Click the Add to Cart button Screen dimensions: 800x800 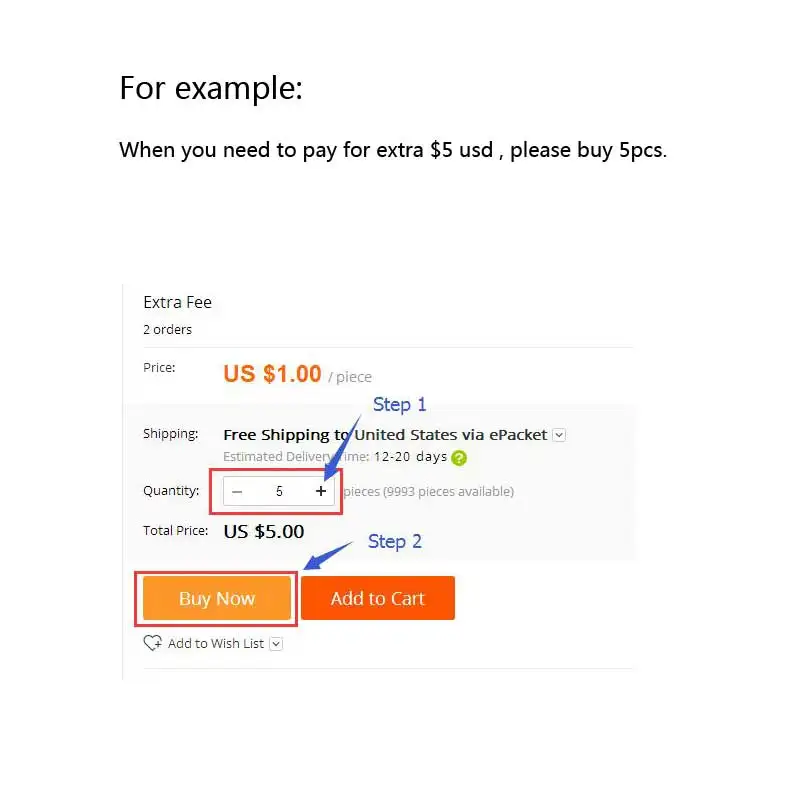(x=378, y=598)
